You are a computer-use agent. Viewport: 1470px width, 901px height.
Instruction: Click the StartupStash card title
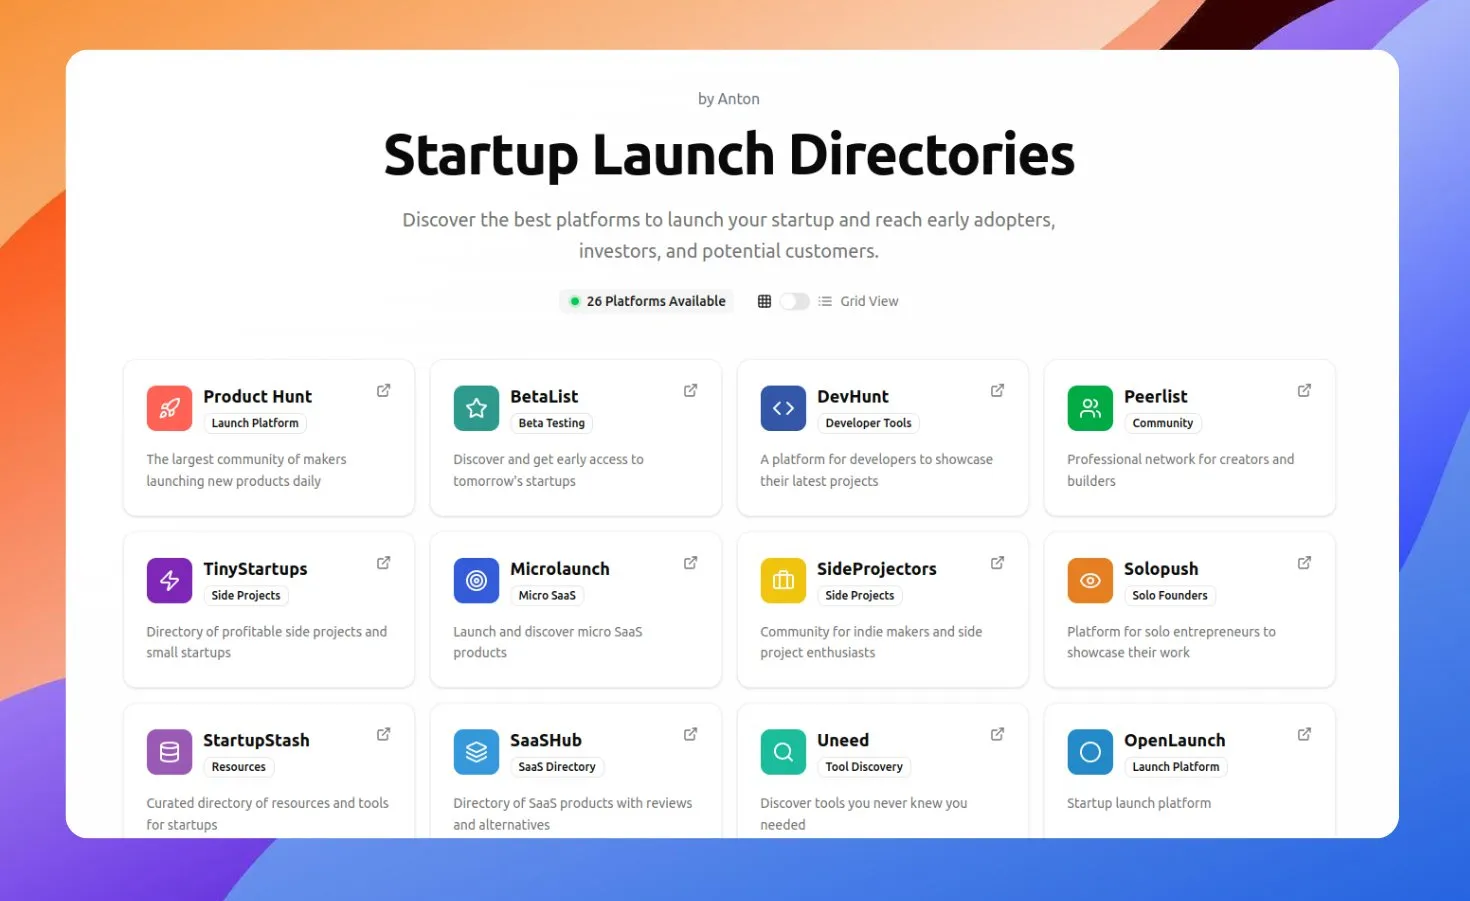click(x=256, y=740)
